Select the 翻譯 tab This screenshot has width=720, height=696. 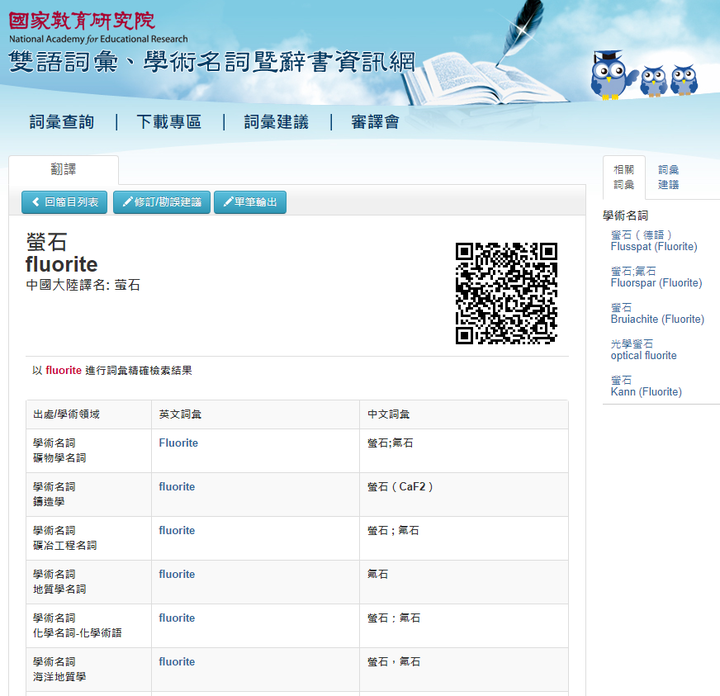click(x=63, y=169)
